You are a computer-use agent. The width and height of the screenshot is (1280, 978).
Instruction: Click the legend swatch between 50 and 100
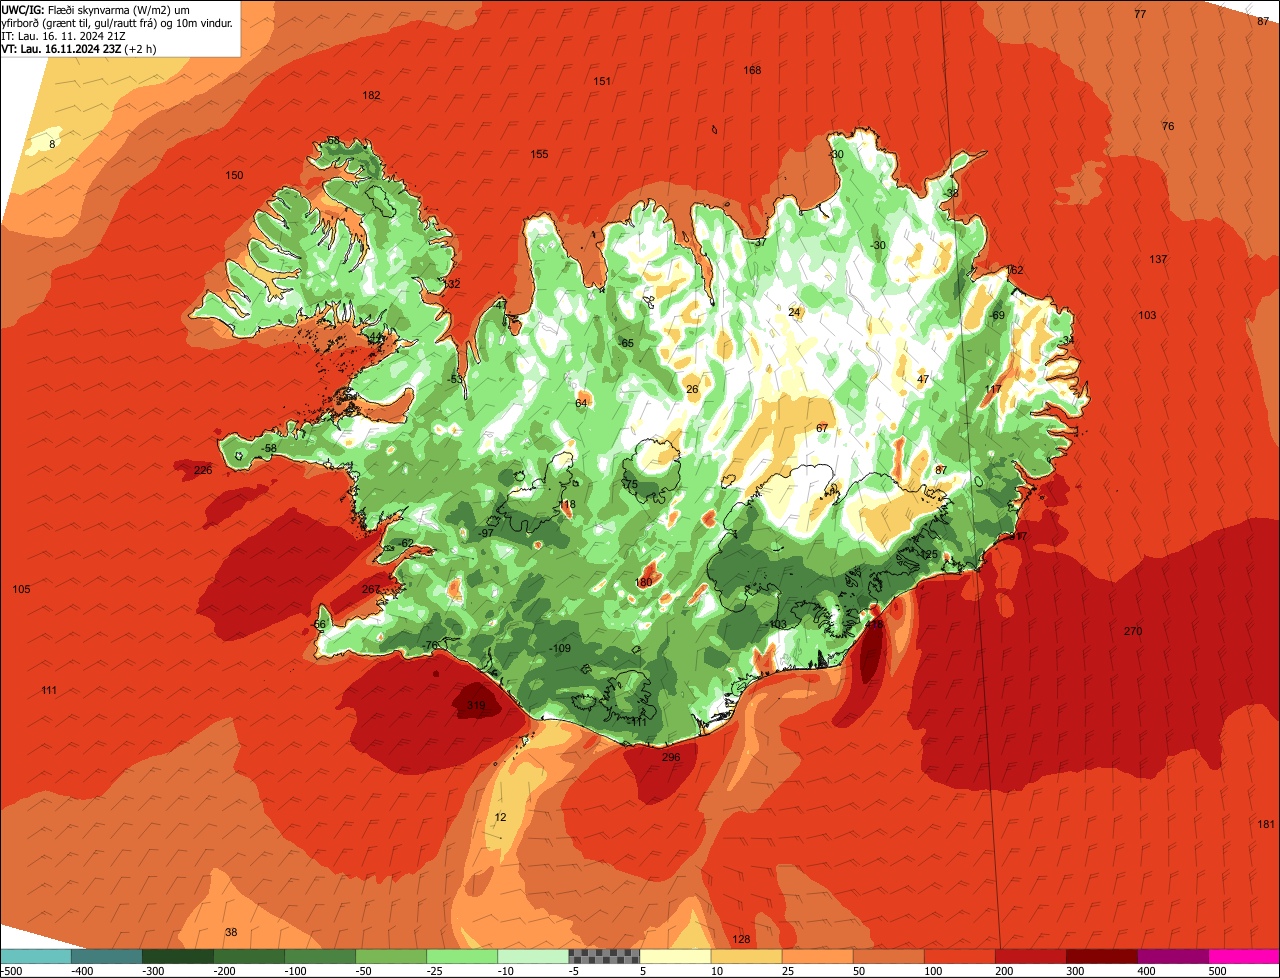[x=889, y=956]
